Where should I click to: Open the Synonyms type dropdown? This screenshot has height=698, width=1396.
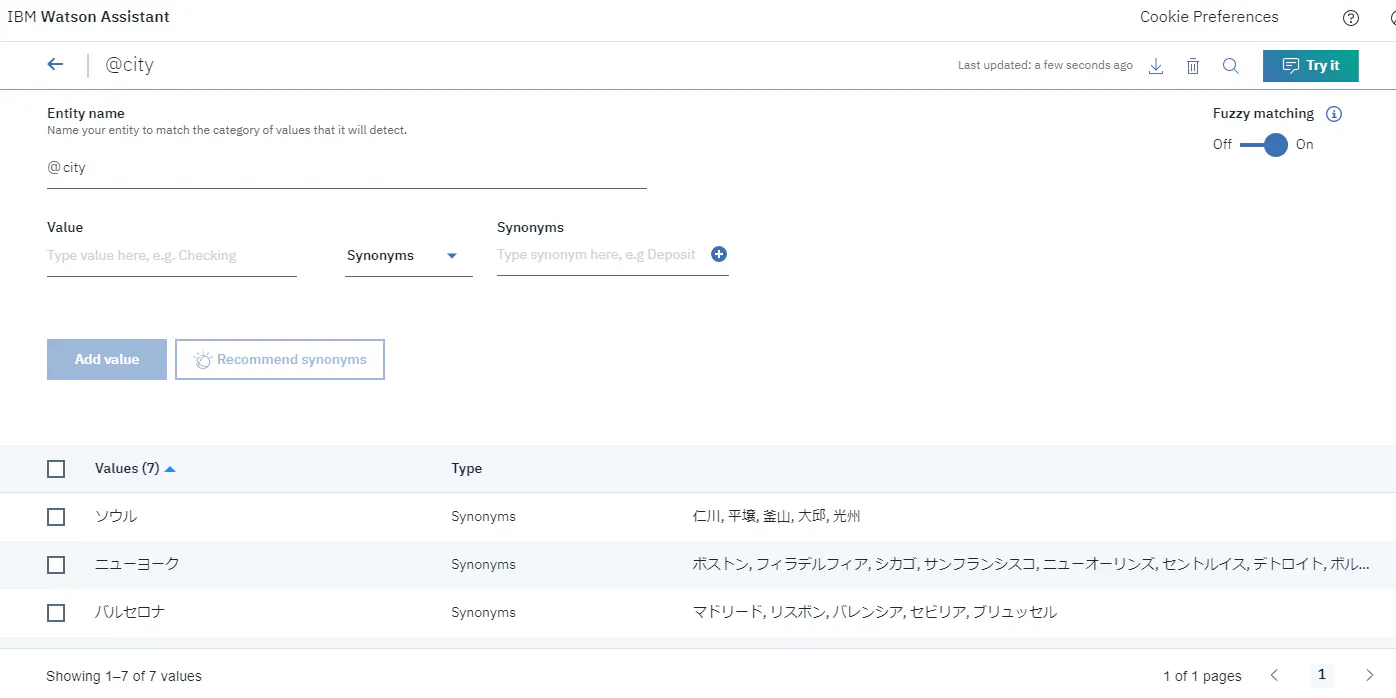point(408,255)
